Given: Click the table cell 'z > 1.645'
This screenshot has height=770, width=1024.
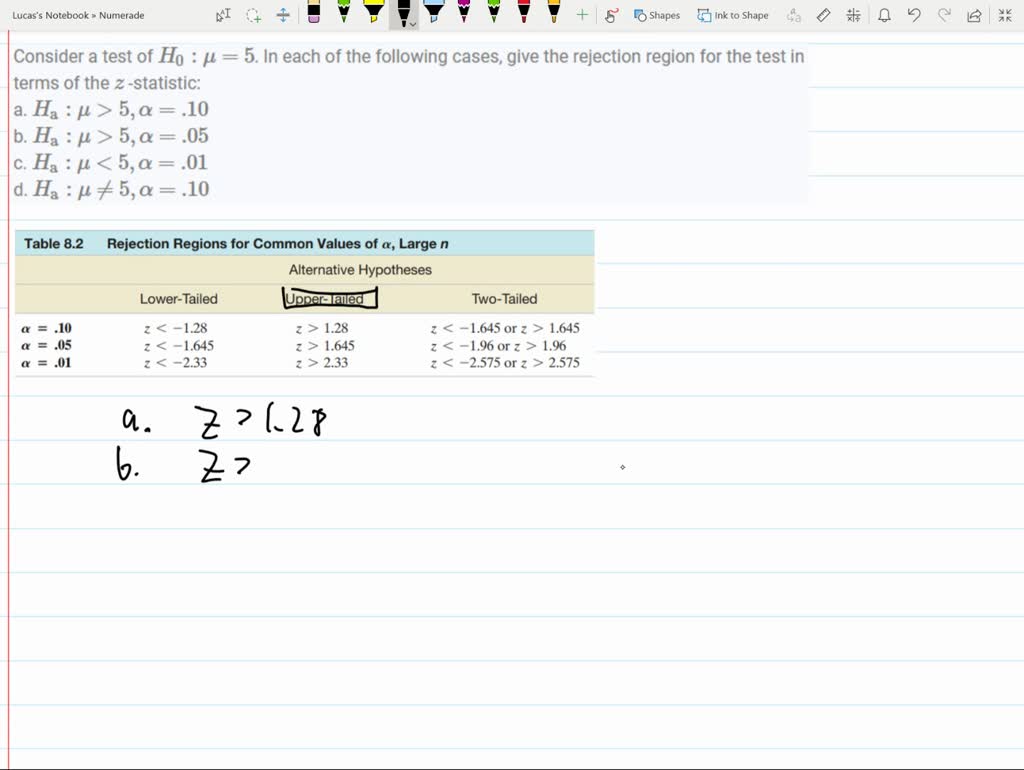Looking at the screenshot, I should (325, 345).
